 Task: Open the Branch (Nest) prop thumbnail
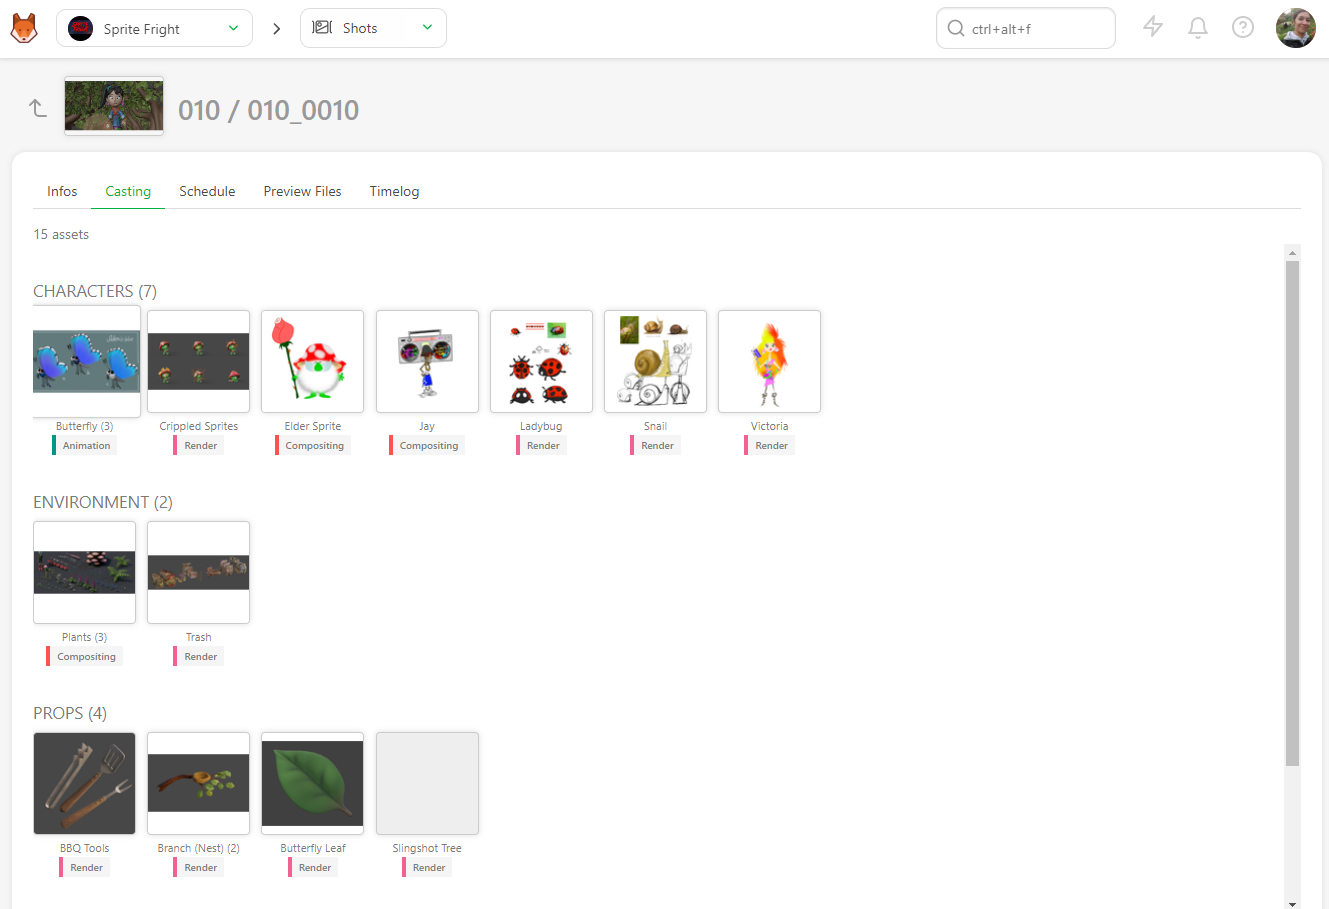click(x=198, y=783)
